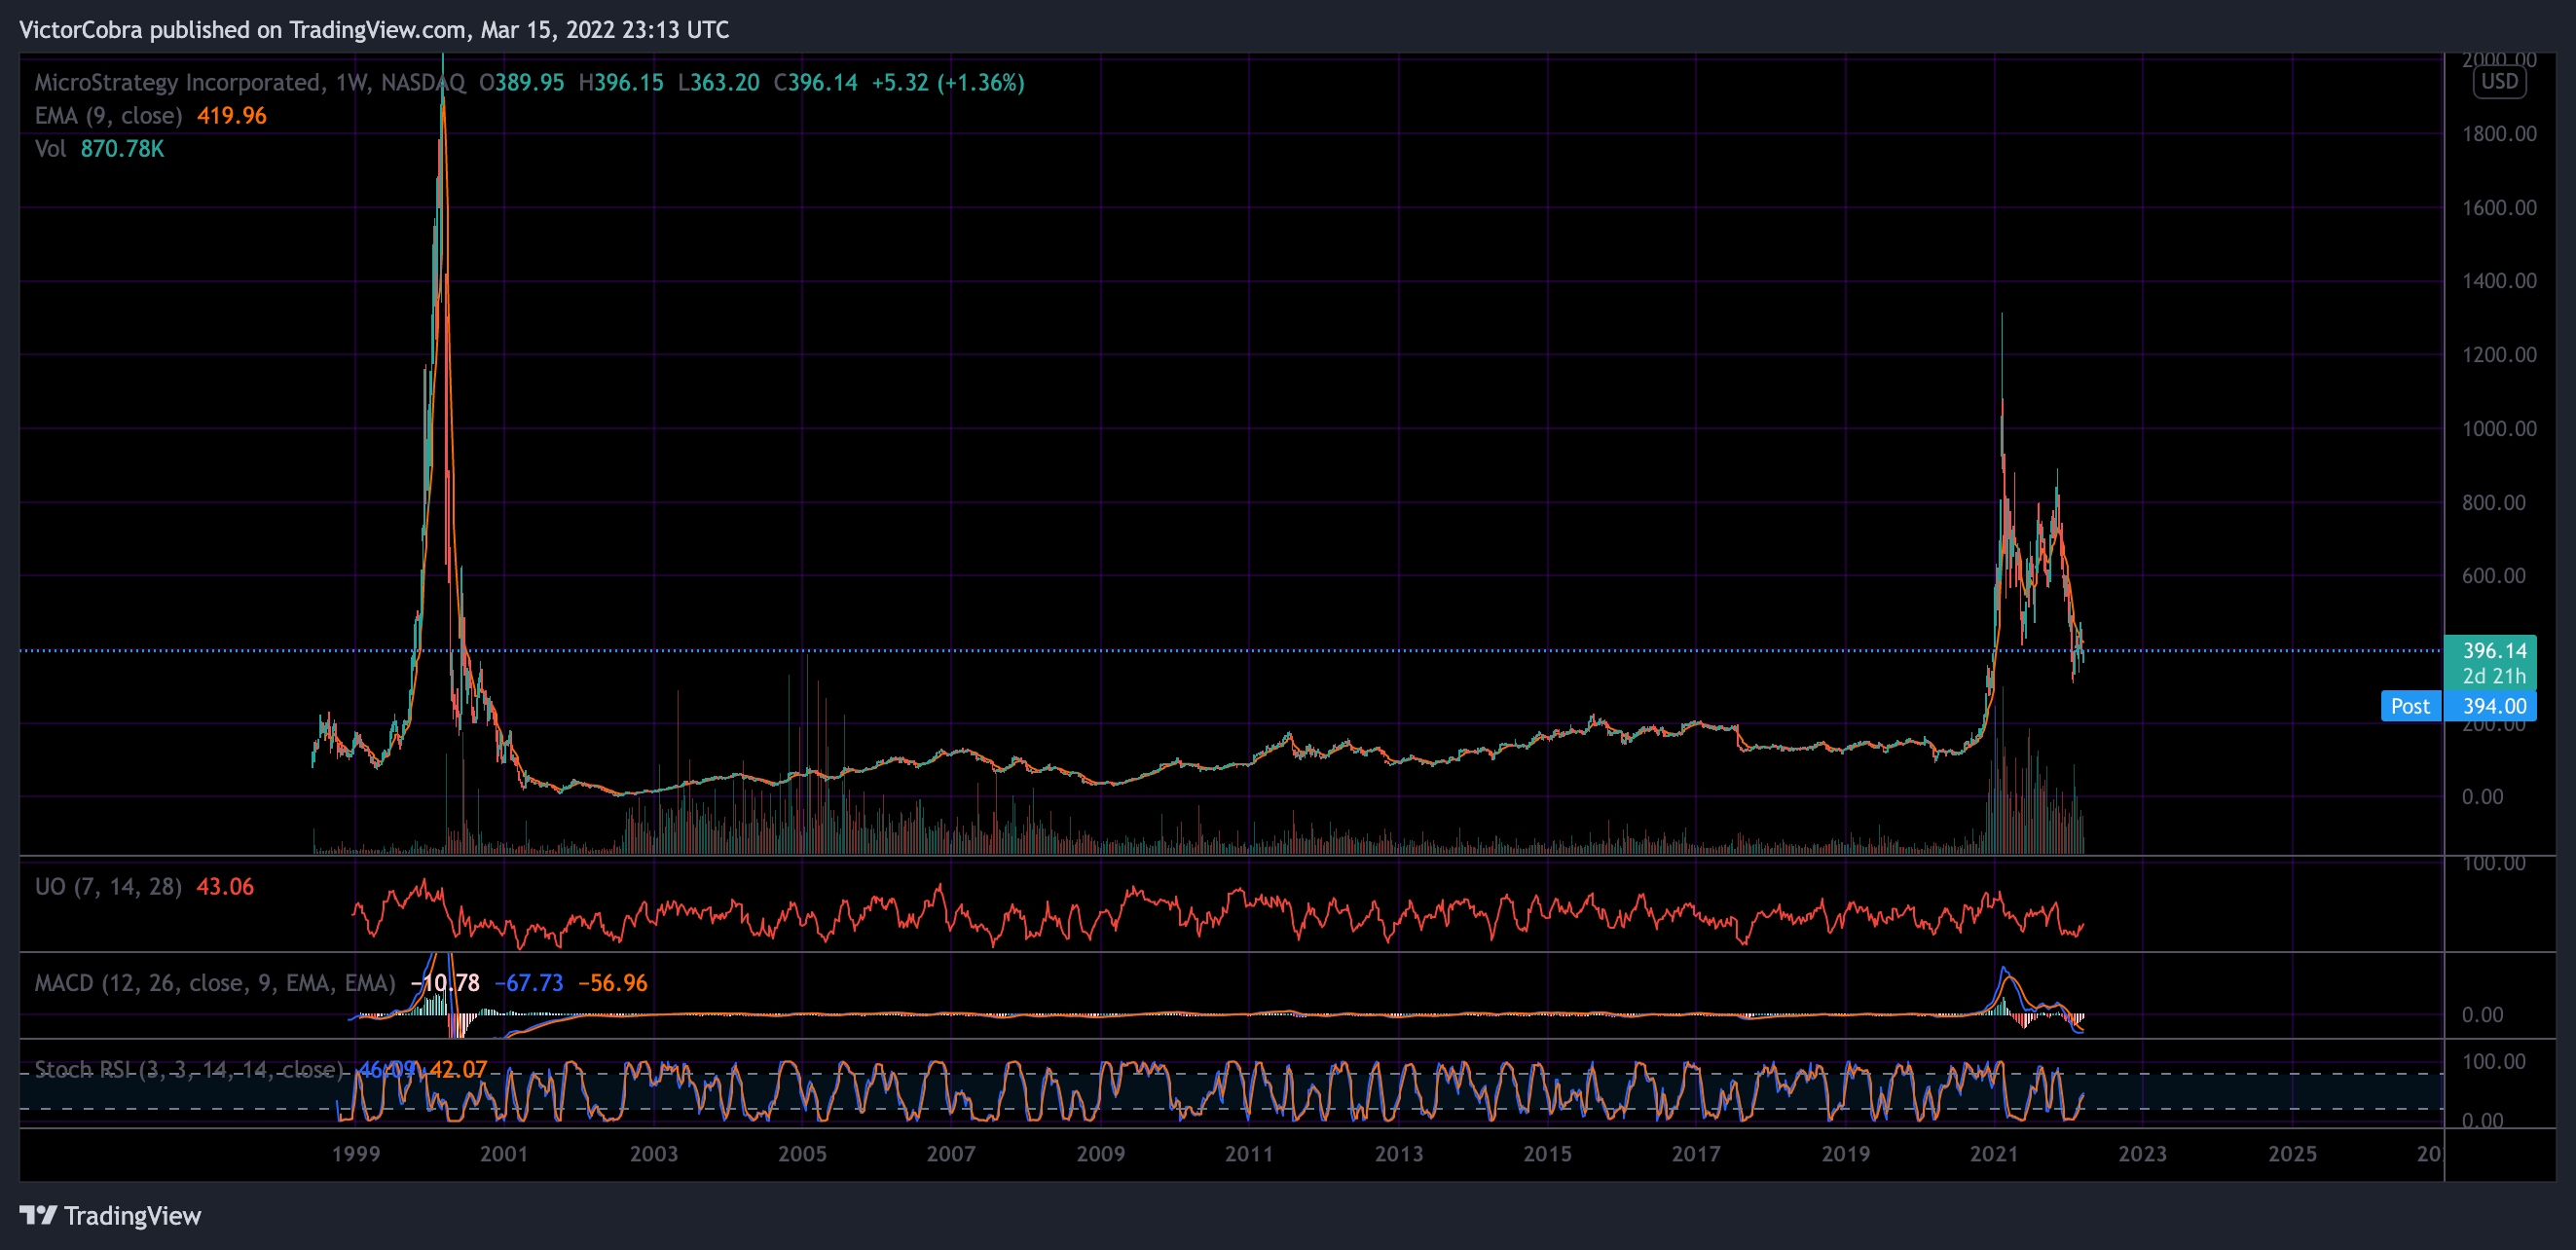
Task: Click the Vol indicator legend
Action: coord(50,149)
